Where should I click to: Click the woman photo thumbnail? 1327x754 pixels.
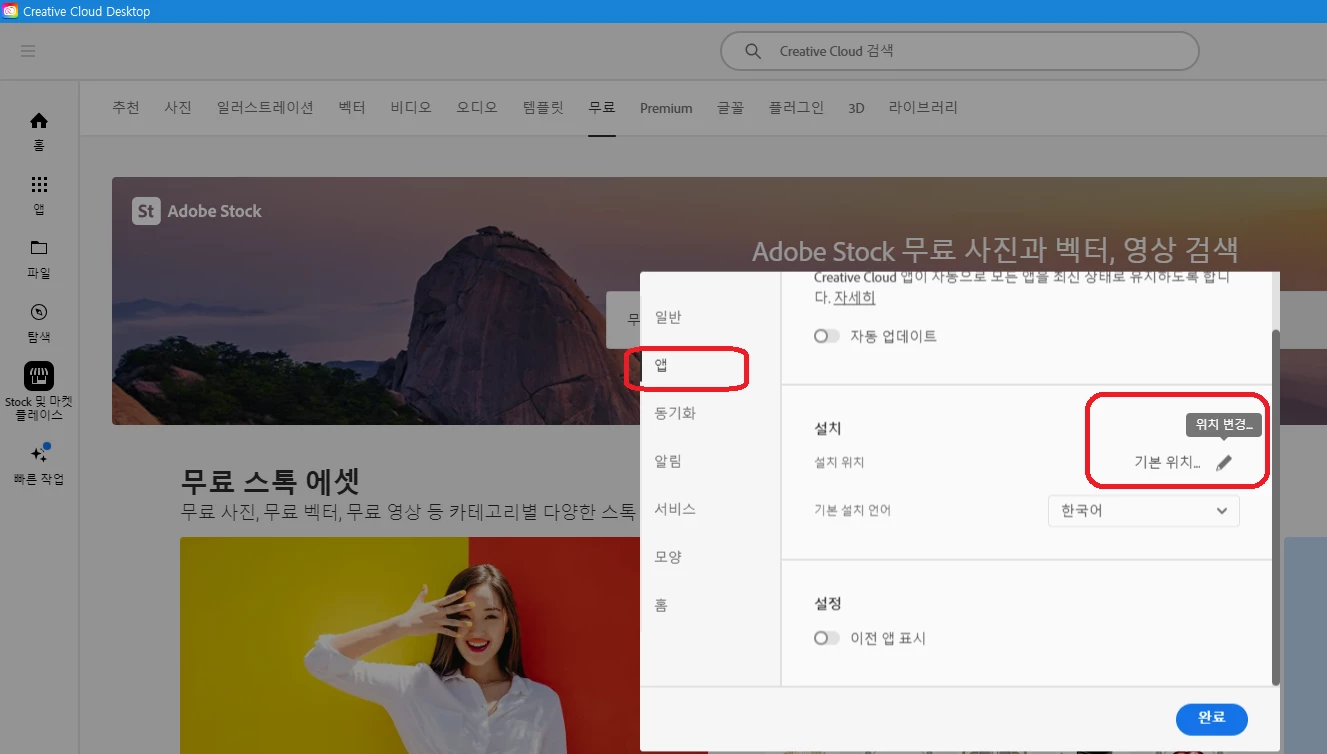pos(410,645)
